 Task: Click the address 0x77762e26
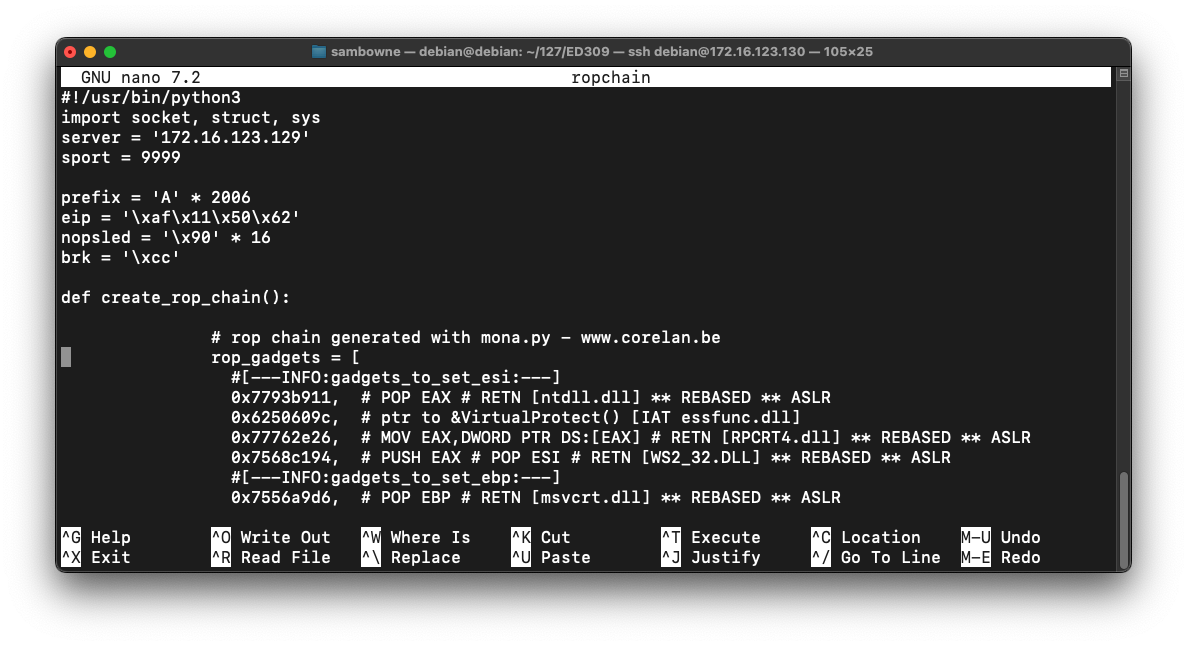[x=281, y=438]
